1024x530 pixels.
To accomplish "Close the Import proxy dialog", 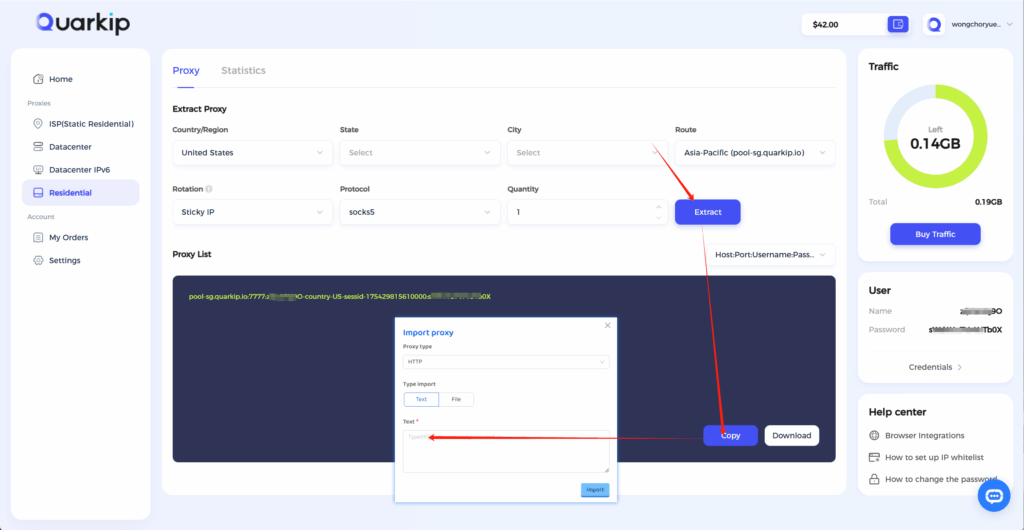I will (607, 325).
